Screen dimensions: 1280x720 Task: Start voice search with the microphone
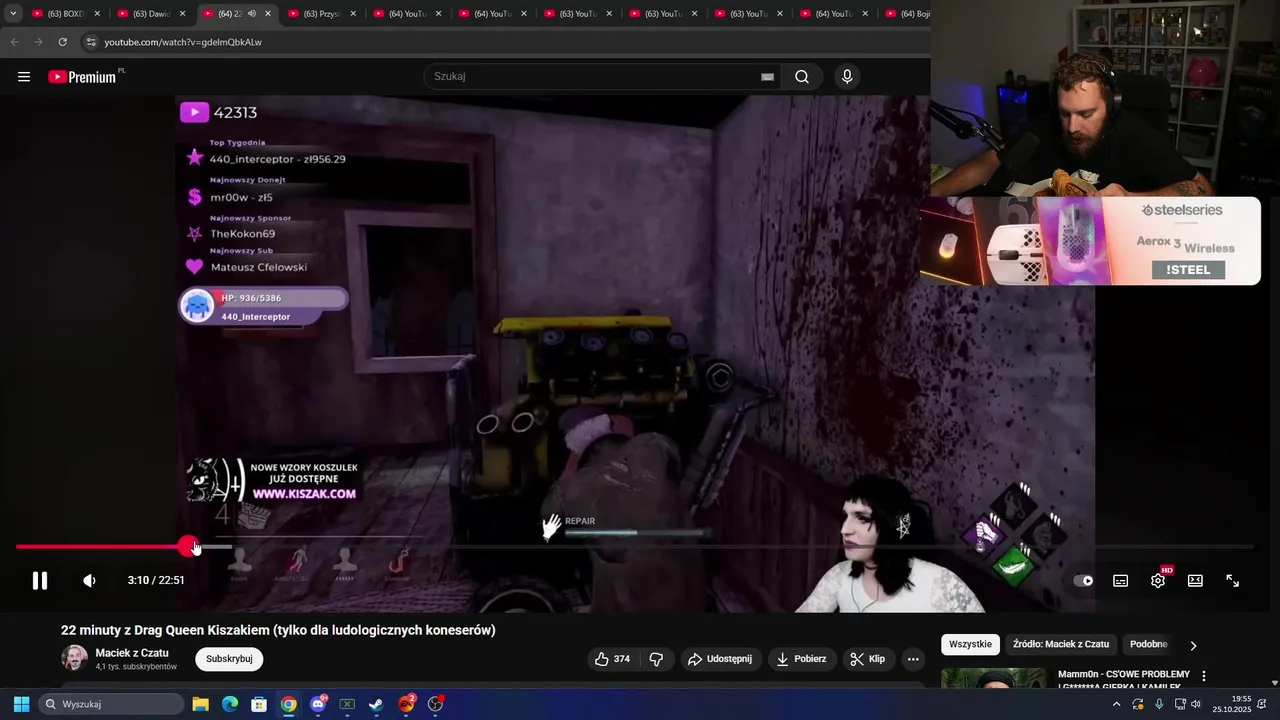click(847, 77)
